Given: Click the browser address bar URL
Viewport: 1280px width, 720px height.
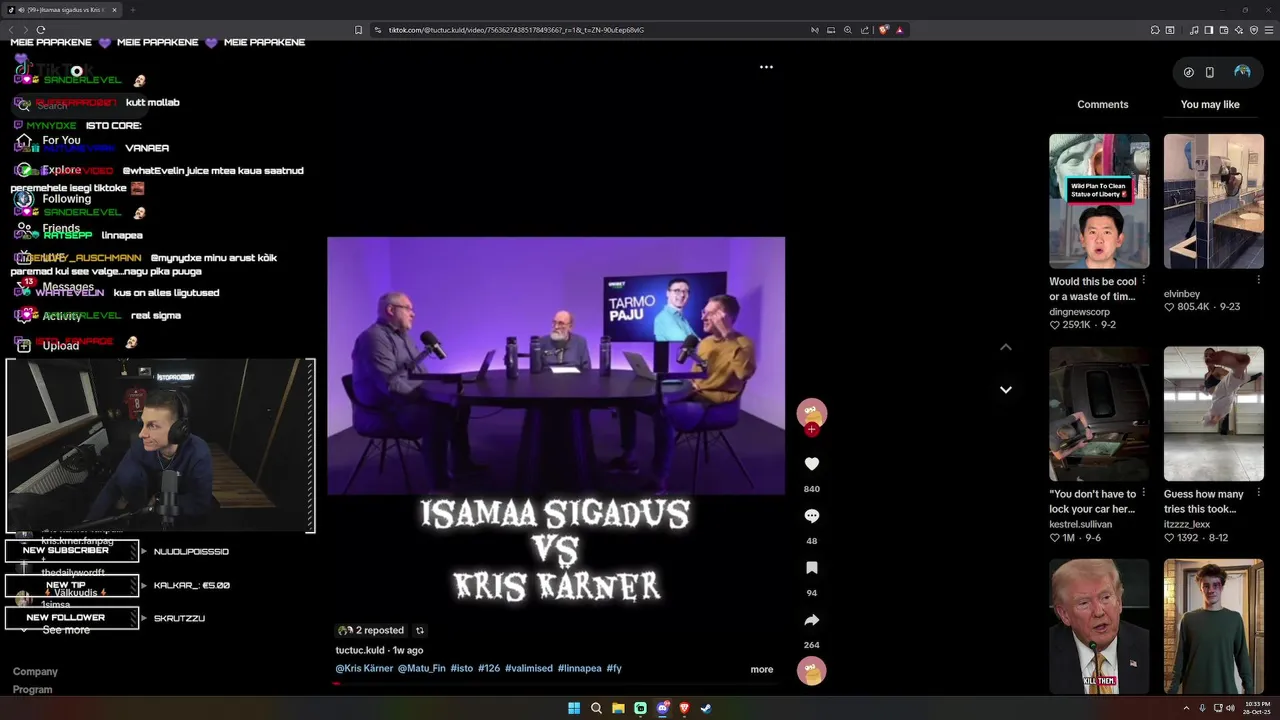Looking at the screenshot, I should 516,30.
